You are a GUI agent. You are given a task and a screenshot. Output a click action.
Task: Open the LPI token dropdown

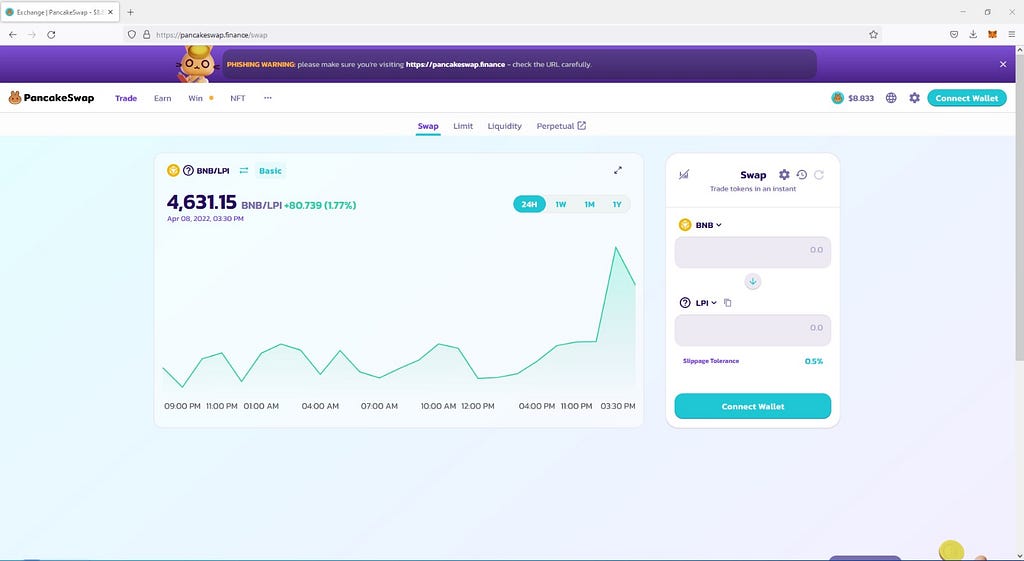click(x=698, y=303)
